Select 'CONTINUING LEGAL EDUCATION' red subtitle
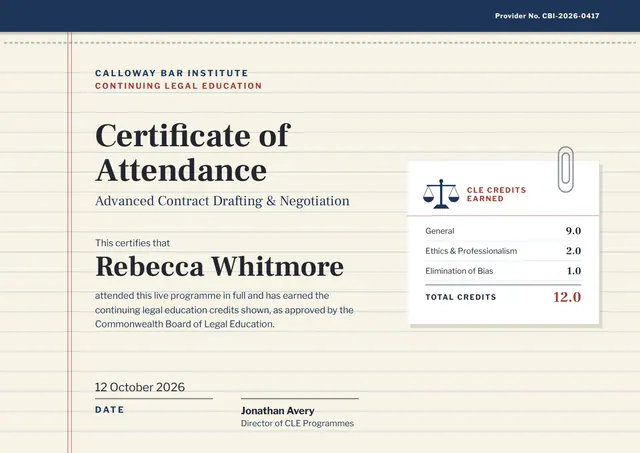The width and height of the screenshot is (640, 453). (x=178, y=86)
